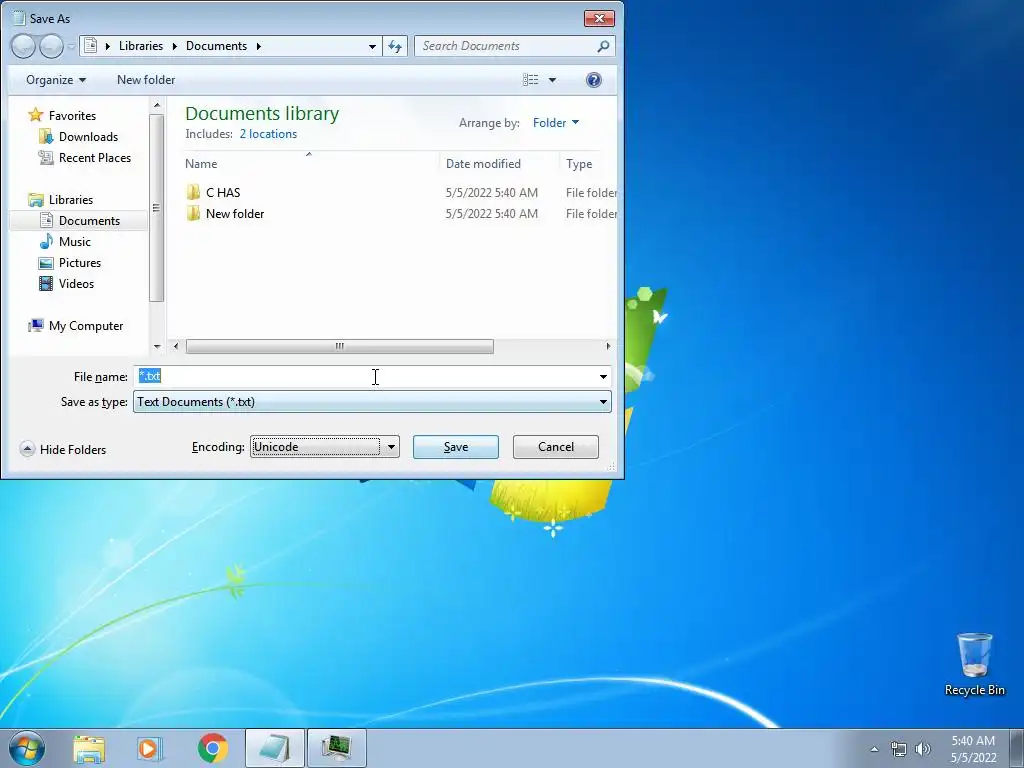Open Windows Explorer from taskbar
The width and height of the screenshot is (1024, 768).
click(89, 749)
